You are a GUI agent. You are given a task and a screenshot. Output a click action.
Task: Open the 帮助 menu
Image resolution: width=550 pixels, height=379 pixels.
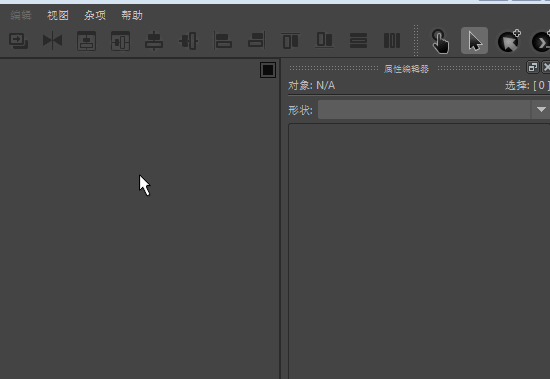132,15
